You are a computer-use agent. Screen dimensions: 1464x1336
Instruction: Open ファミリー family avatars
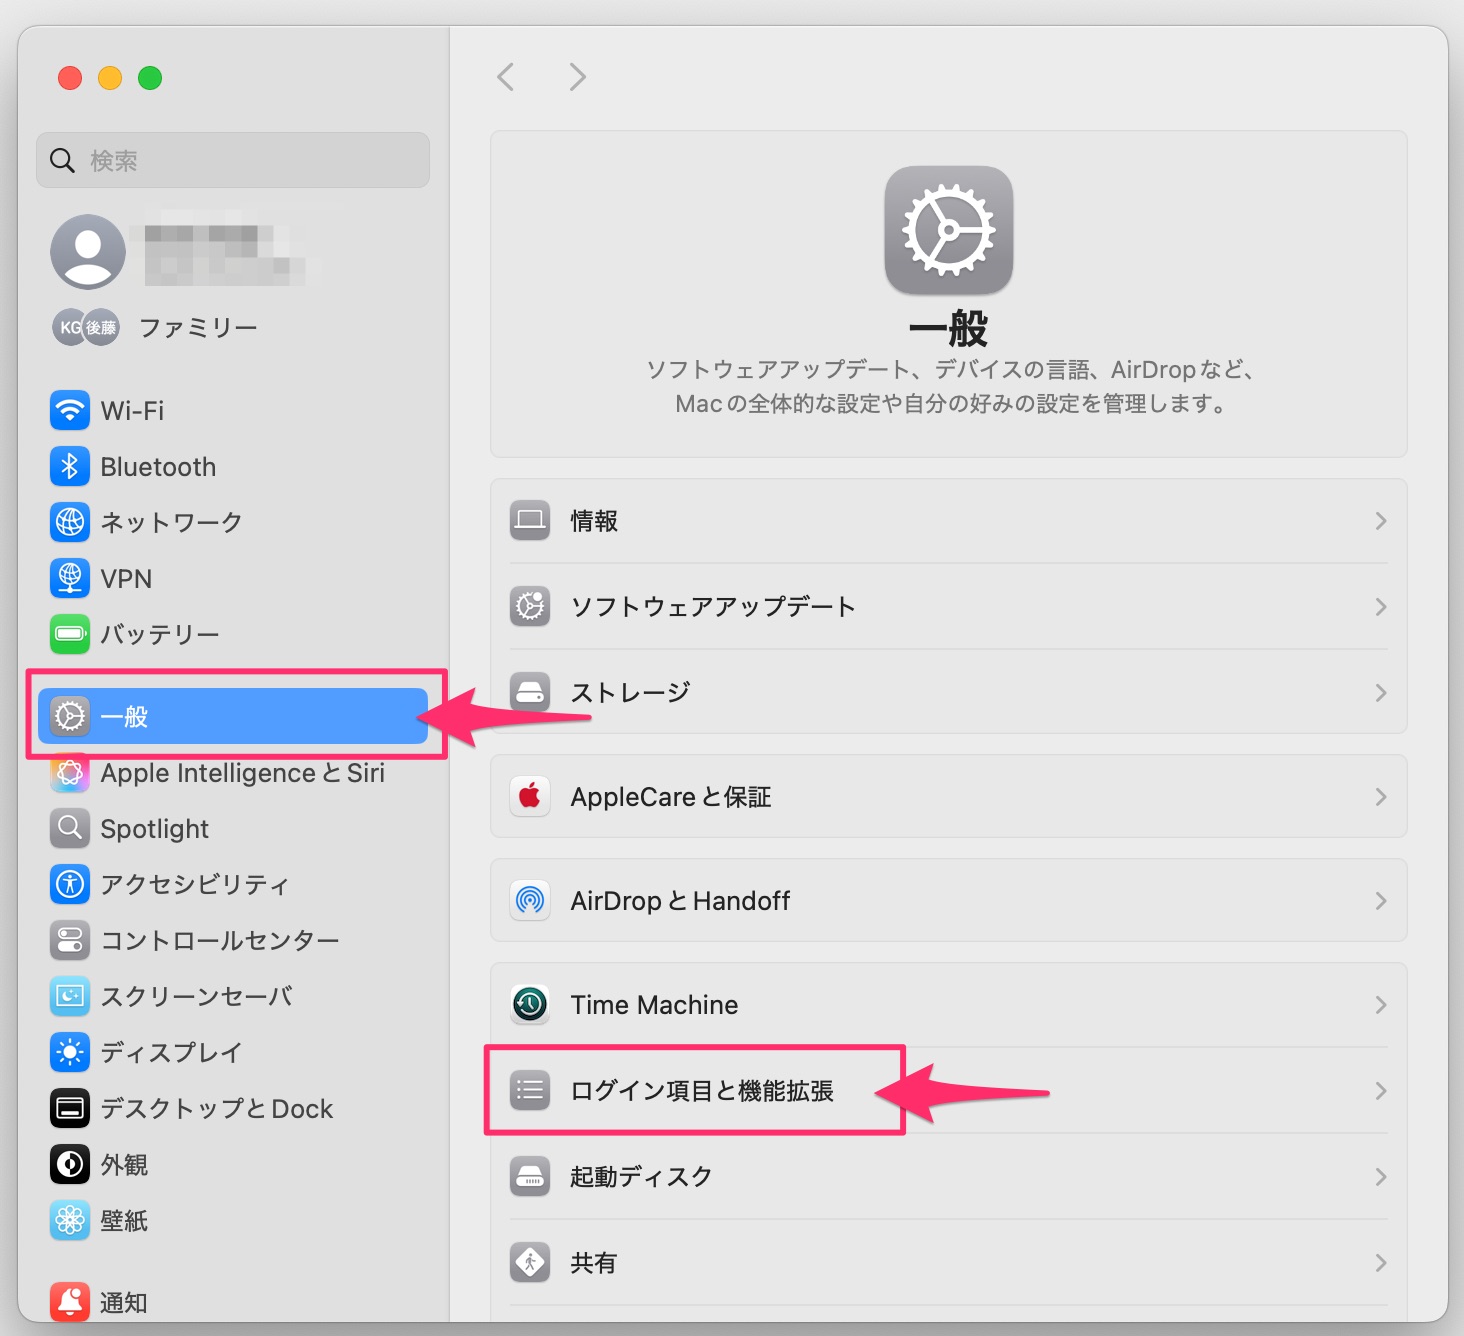point(86,327)
